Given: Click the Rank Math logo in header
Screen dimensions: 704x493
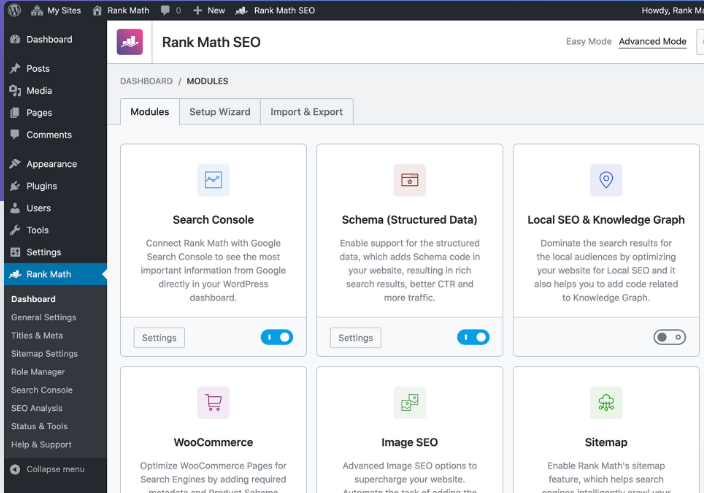Looking at the screenshot, I should coord(130,42).
